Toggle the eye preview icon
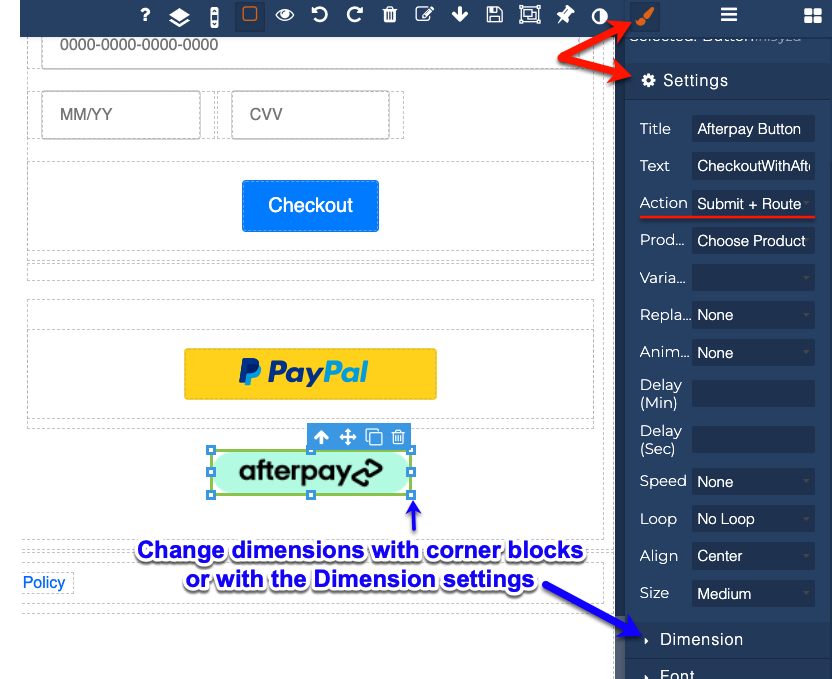Image resolution: width=832 pixels, height=679 pixels. click(285, 15)
